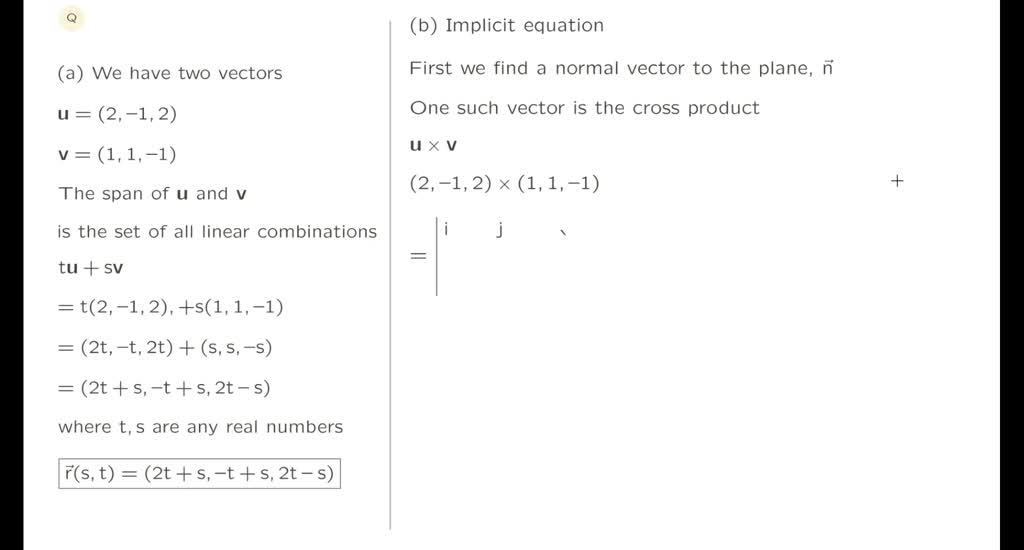Click the line = t(2,−1,2),+s(1,1,−1)
The height and width of the screenshot is (550, 1024).
(170, 307)
